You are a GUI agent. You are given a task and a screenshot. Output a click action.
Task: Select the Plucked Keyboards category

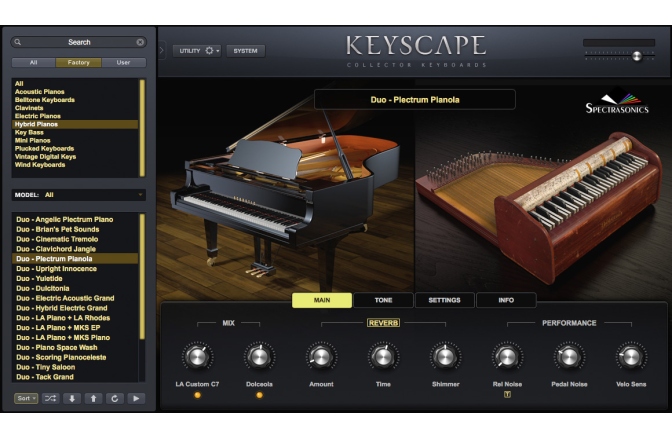(75, 149)
